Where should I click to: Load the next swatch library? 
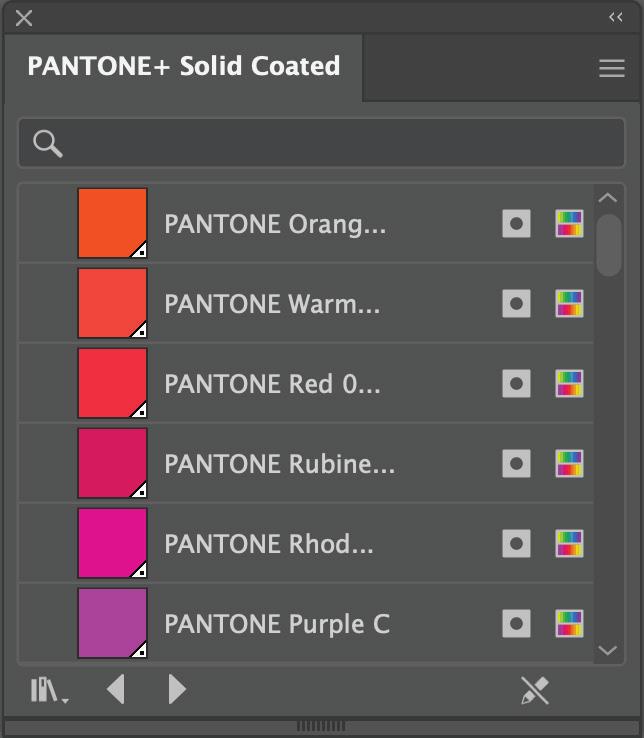pos(177,689)
